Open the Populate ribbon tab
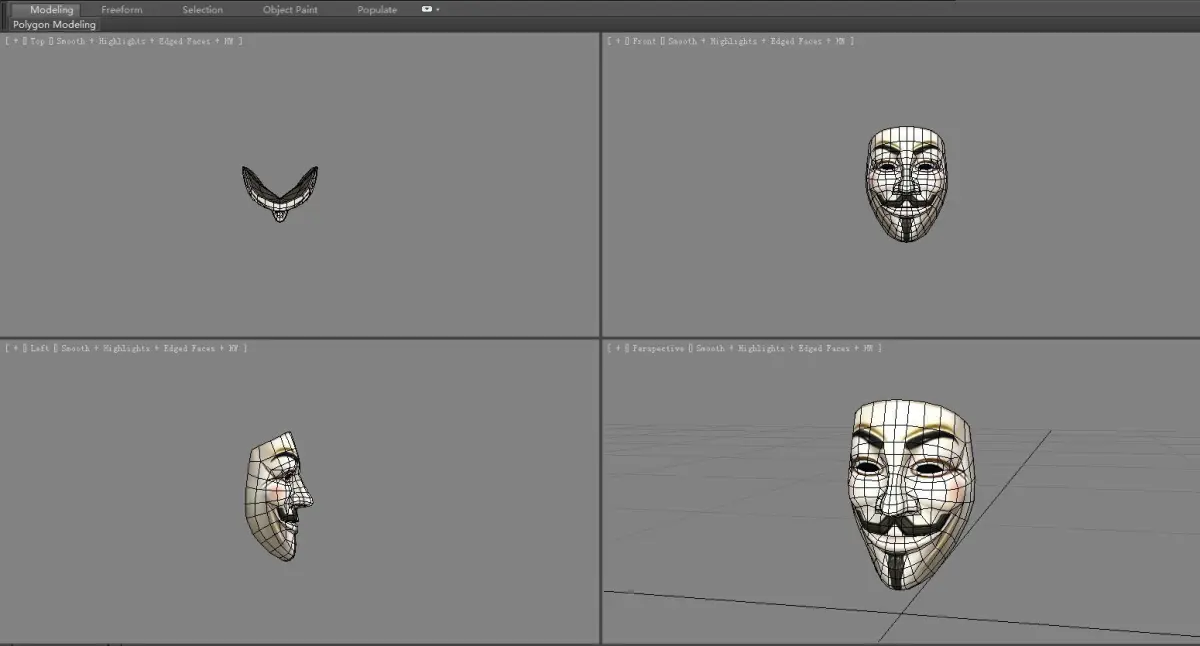The width and height of the screenshot is (1200, 646). pos(377,10)
